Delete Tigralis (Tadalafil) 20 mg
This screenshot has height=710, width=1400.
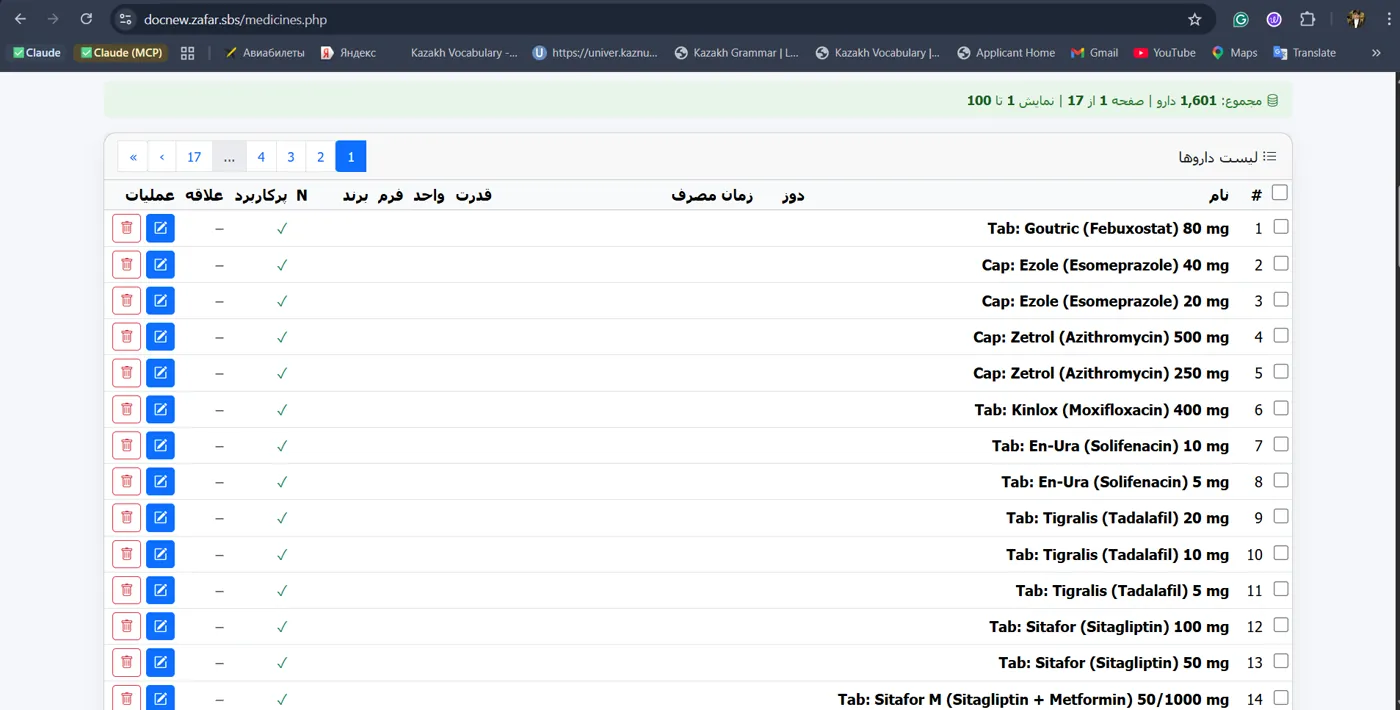[126, 517]
